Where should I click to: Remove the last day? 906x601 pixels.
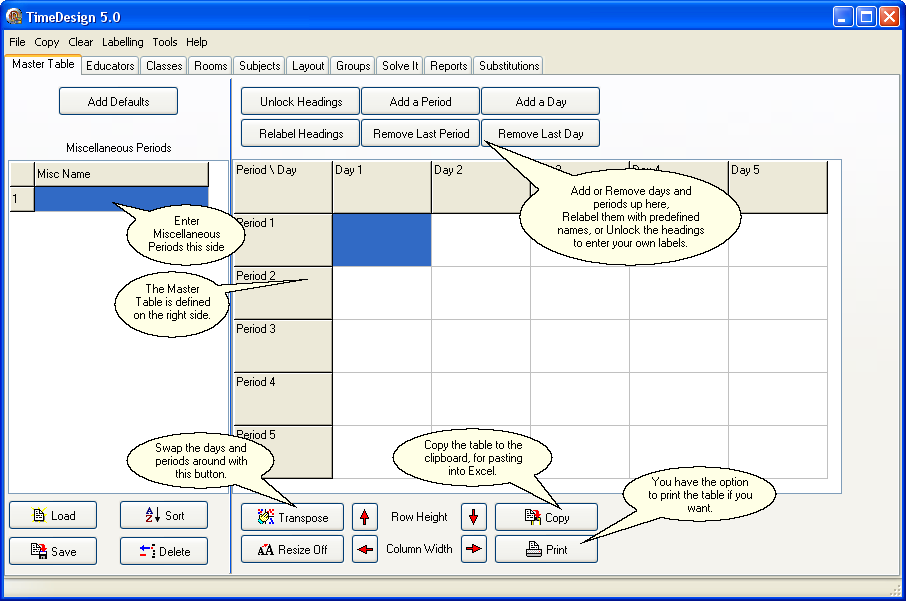tap(541, 133)
